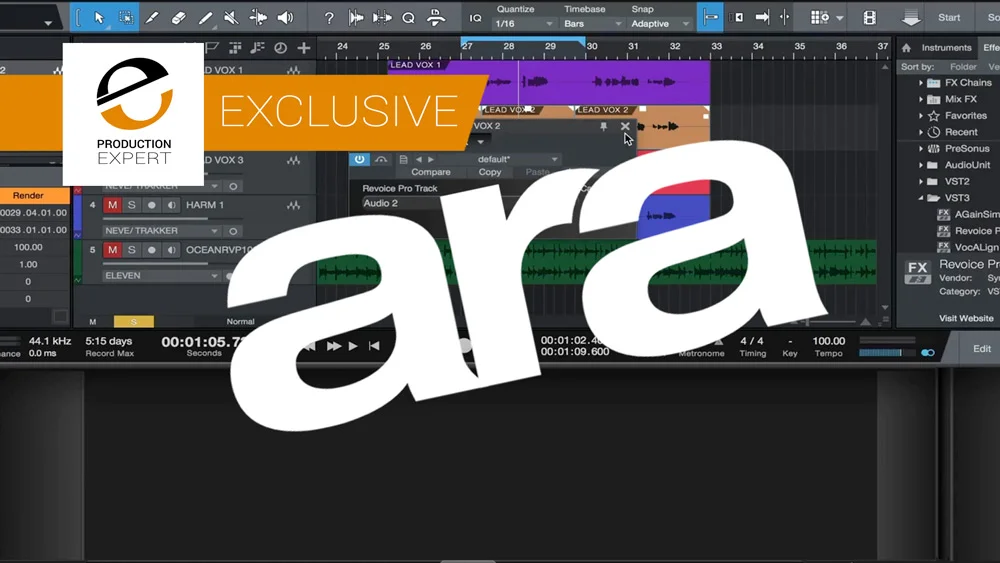Pin the VOX 2 plugin window

tap(603, 126)
